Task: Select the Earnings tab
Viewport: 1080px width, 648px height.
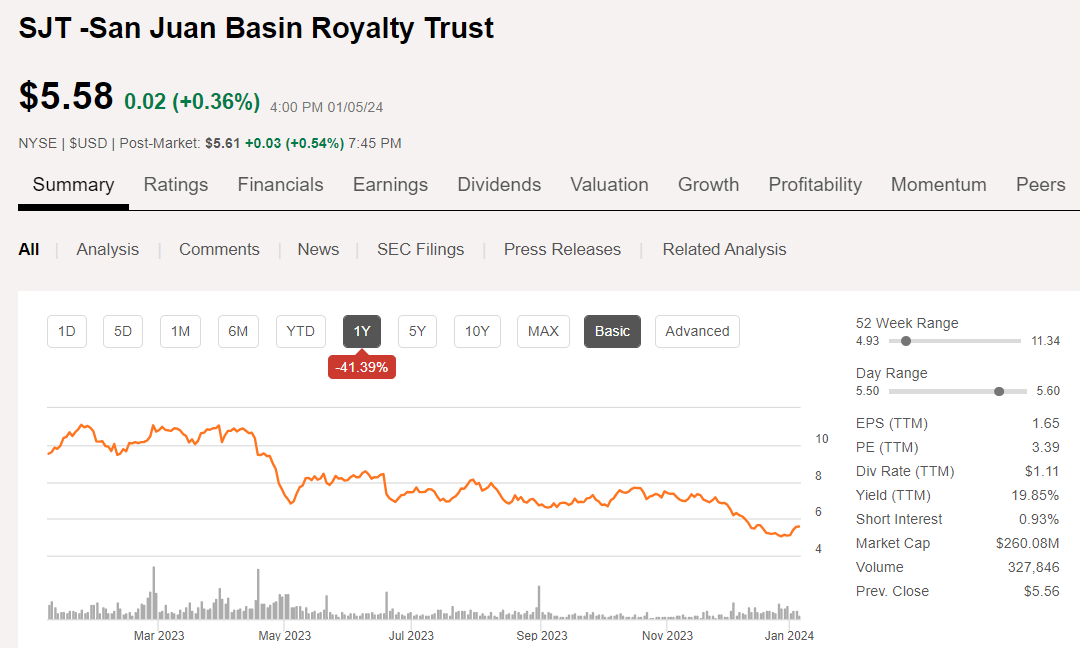Action: (390, 184)
